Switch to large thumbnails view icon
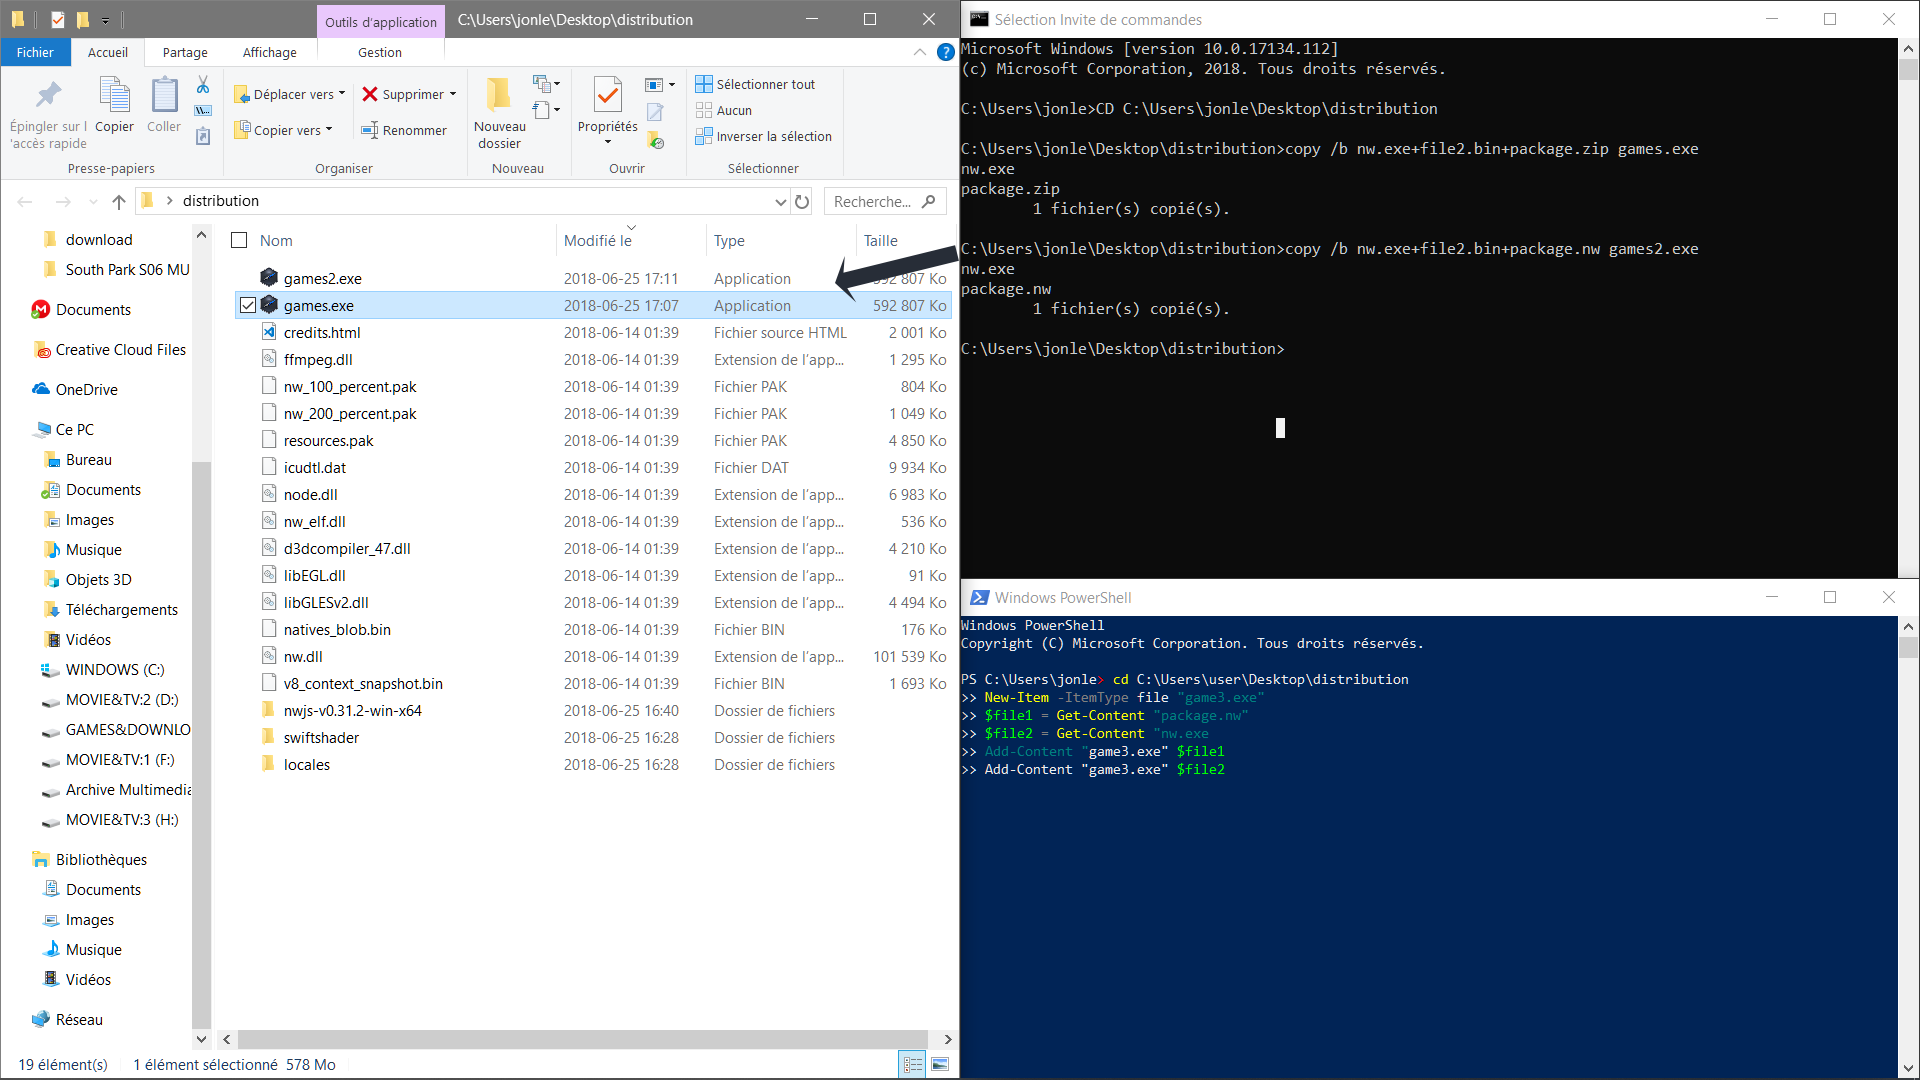This screenshot has width=1920, height=1080. tap(940, 1065)
